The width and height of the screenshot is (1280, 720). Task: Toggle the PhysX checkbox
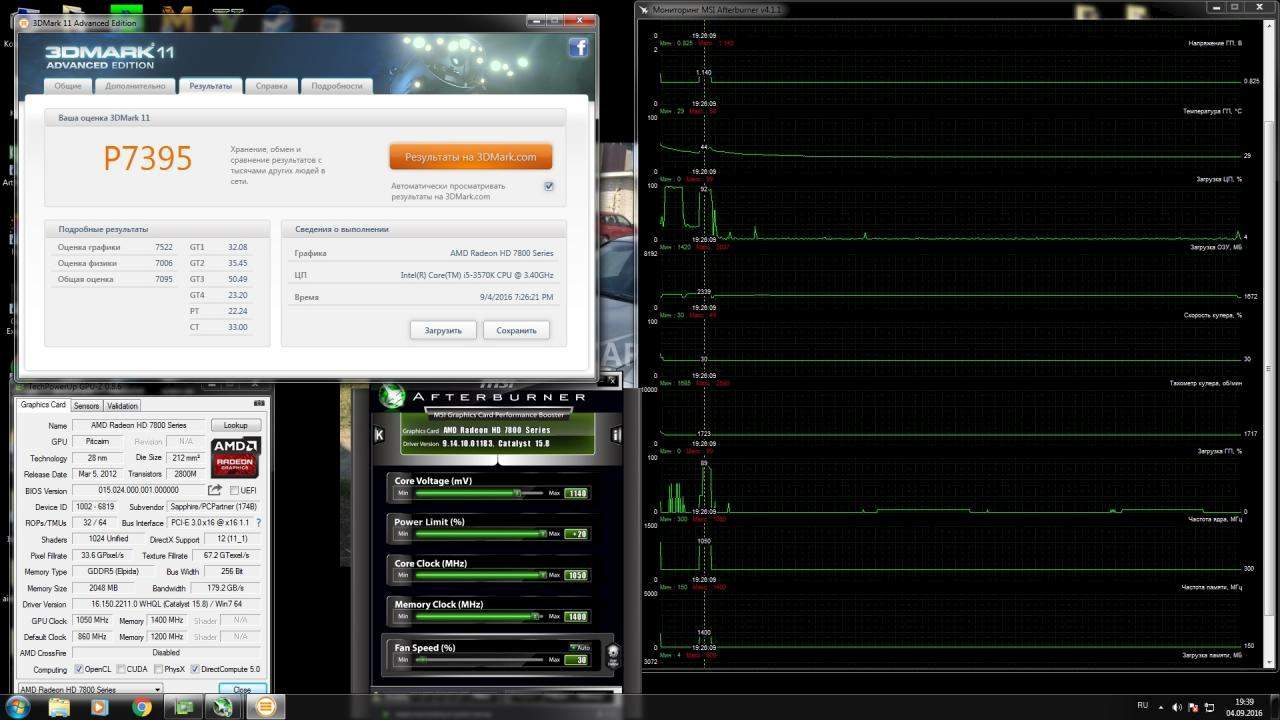[x=156, y=669]
